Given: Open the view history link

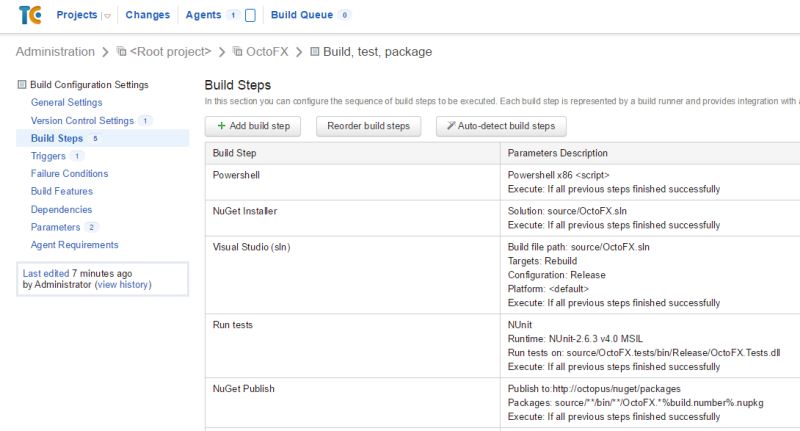Looking at the screenshot, I should coord(123,285).
